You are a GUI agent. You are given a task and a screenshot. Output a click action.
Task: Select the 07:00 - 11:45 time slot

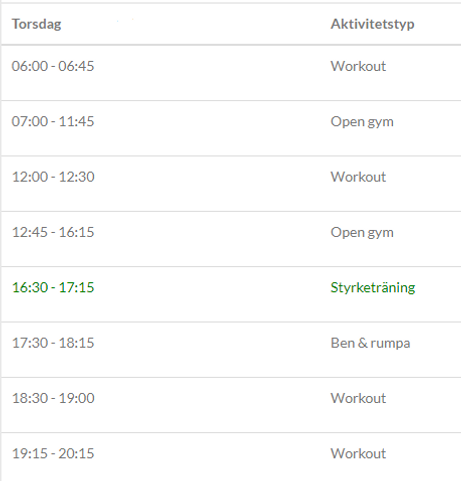click(53, 121)
